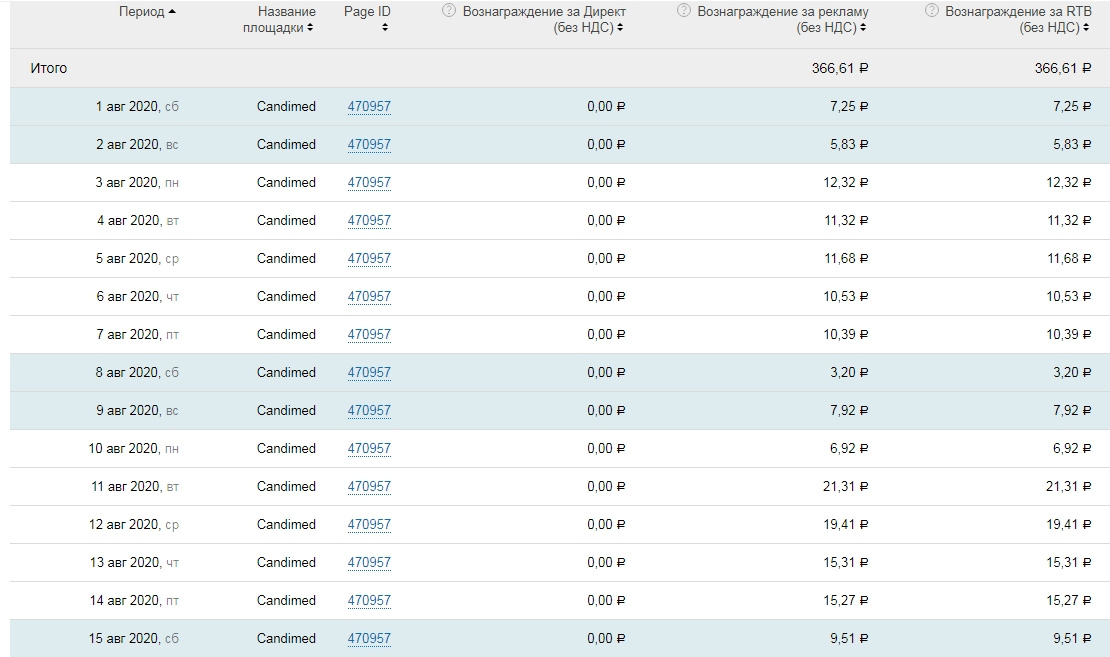Viewport: 1110px width, 657px height.
Task: Open Page ID link in 1 авг row
Action: (369, 107)
